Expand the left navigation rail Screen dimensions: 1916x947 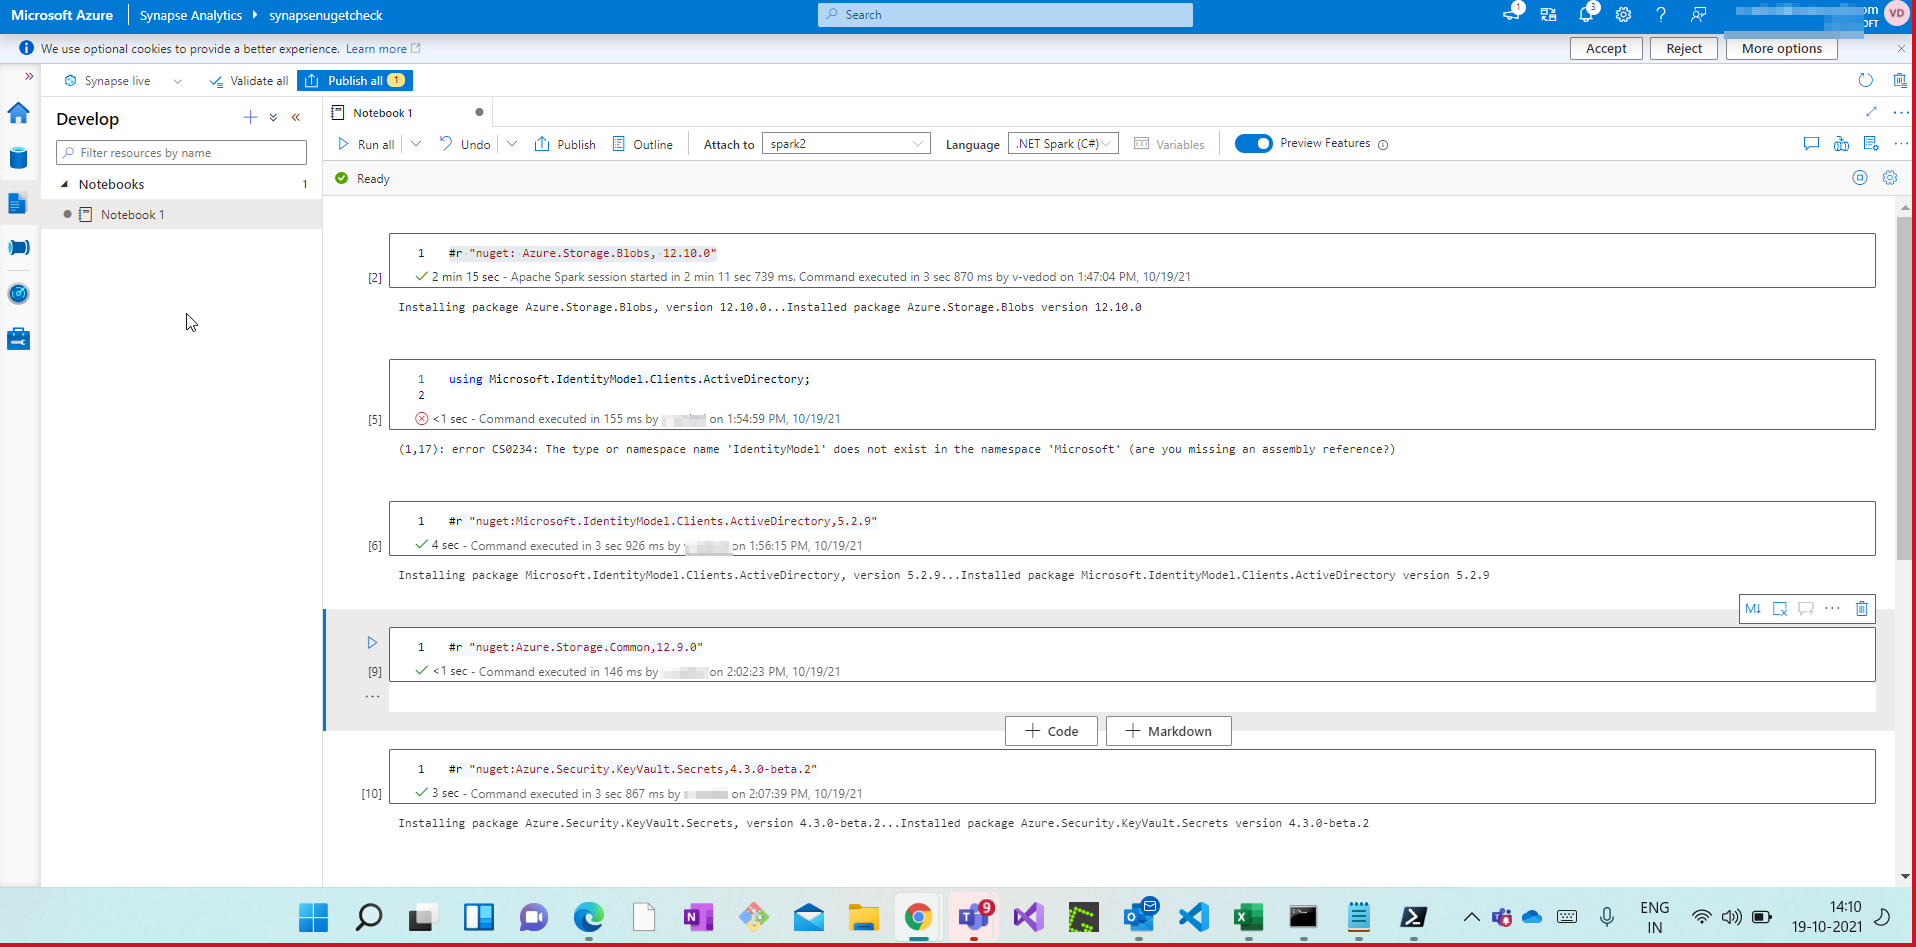tap(29, 76)
